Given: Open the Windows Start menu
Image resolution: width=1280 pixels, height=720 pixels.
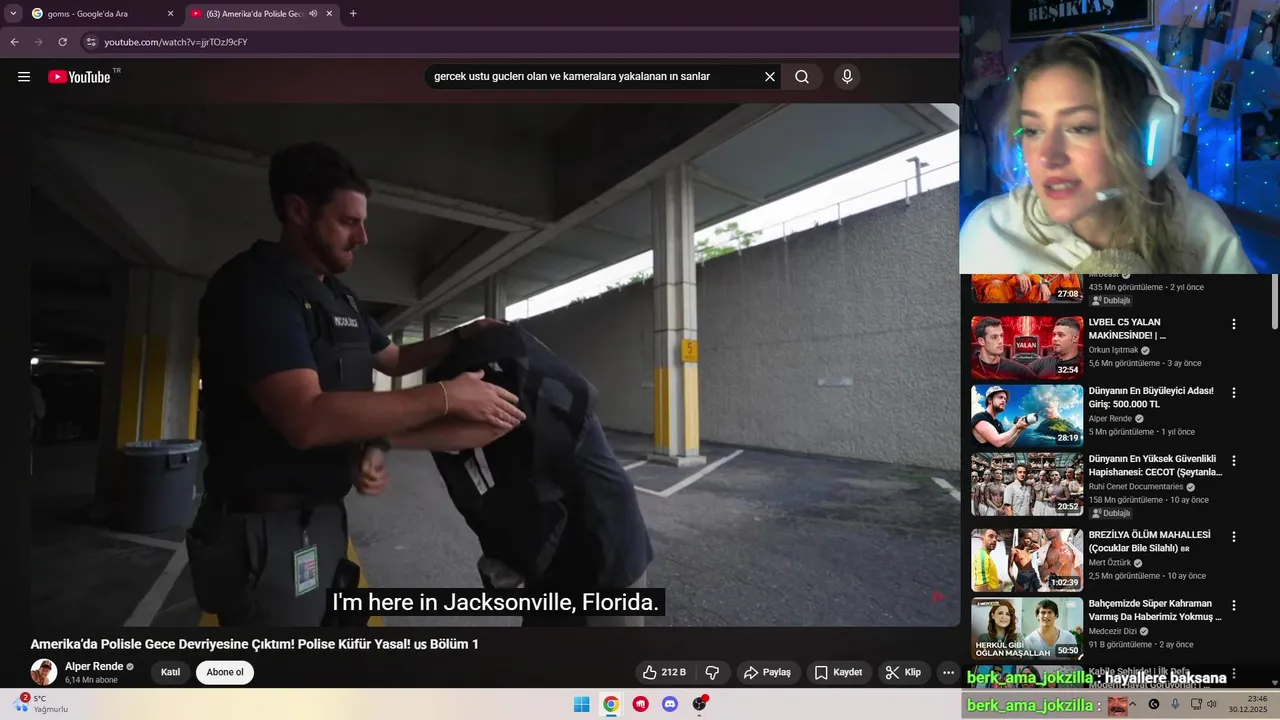Looking at the screenshot, I should pos(581,704).
